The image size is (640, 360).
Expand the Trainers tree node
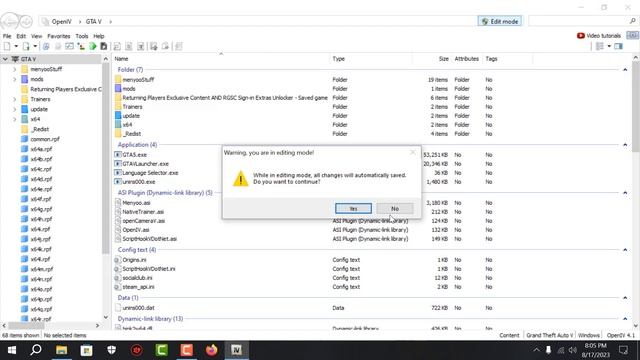pyautogui.click(x=15, y=99)
